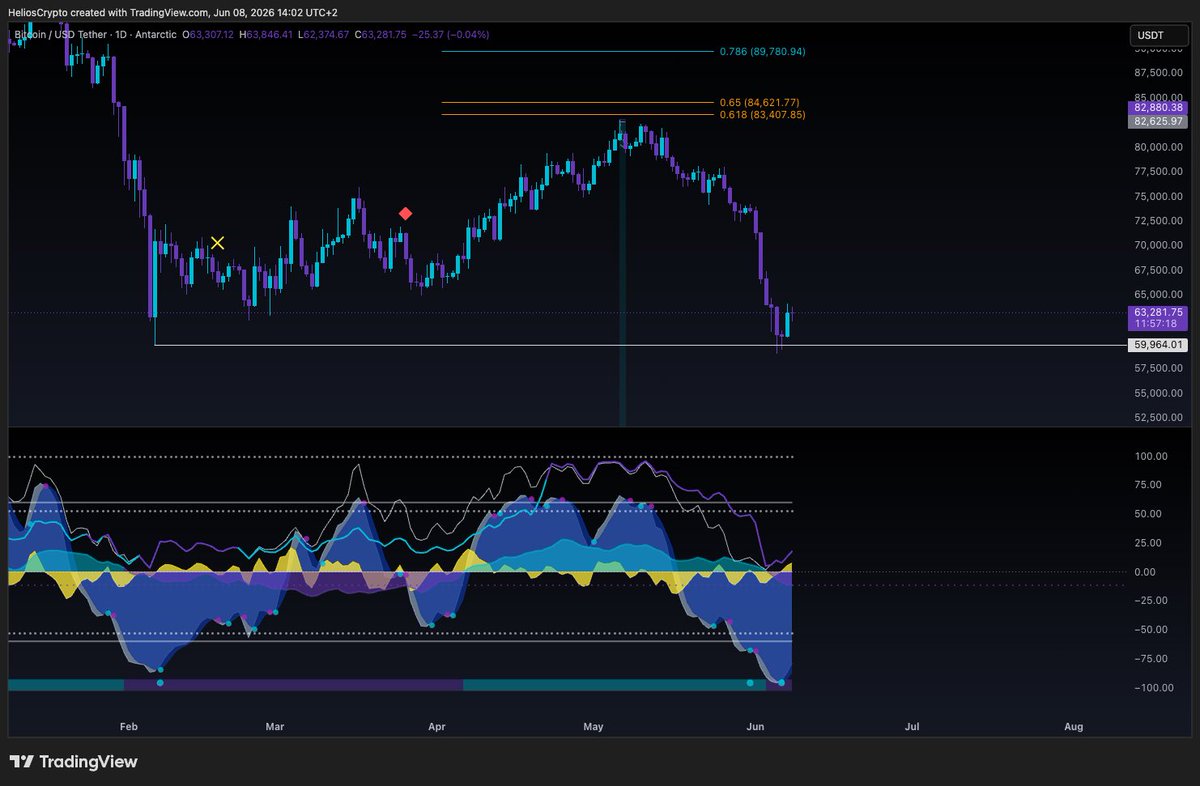Viewport: 1200px width, 786px height.
Task: Click the Mar date label
Action: point(276,726)
